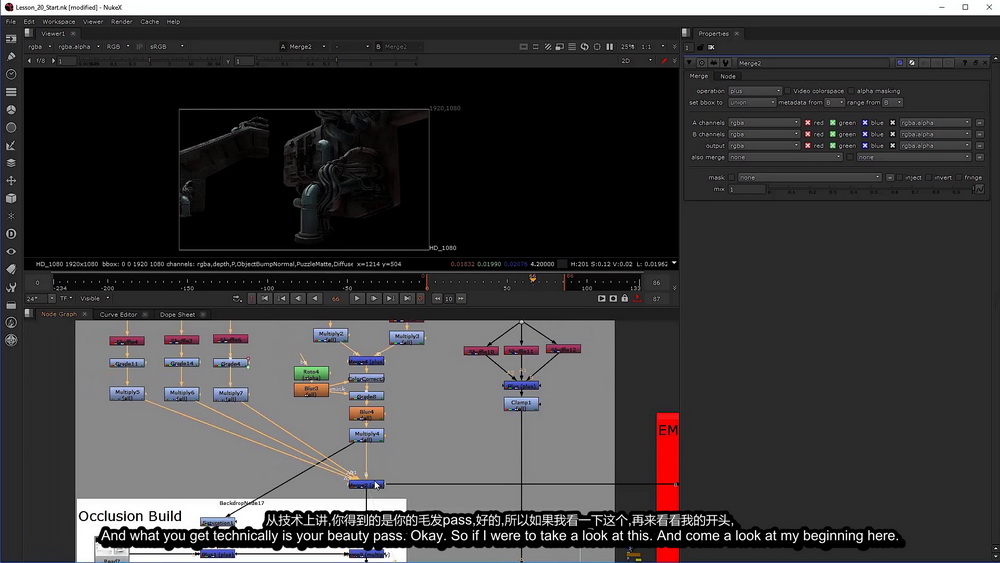
Task: Open the Draw nodes pen icon
Action: pos(11,57)
